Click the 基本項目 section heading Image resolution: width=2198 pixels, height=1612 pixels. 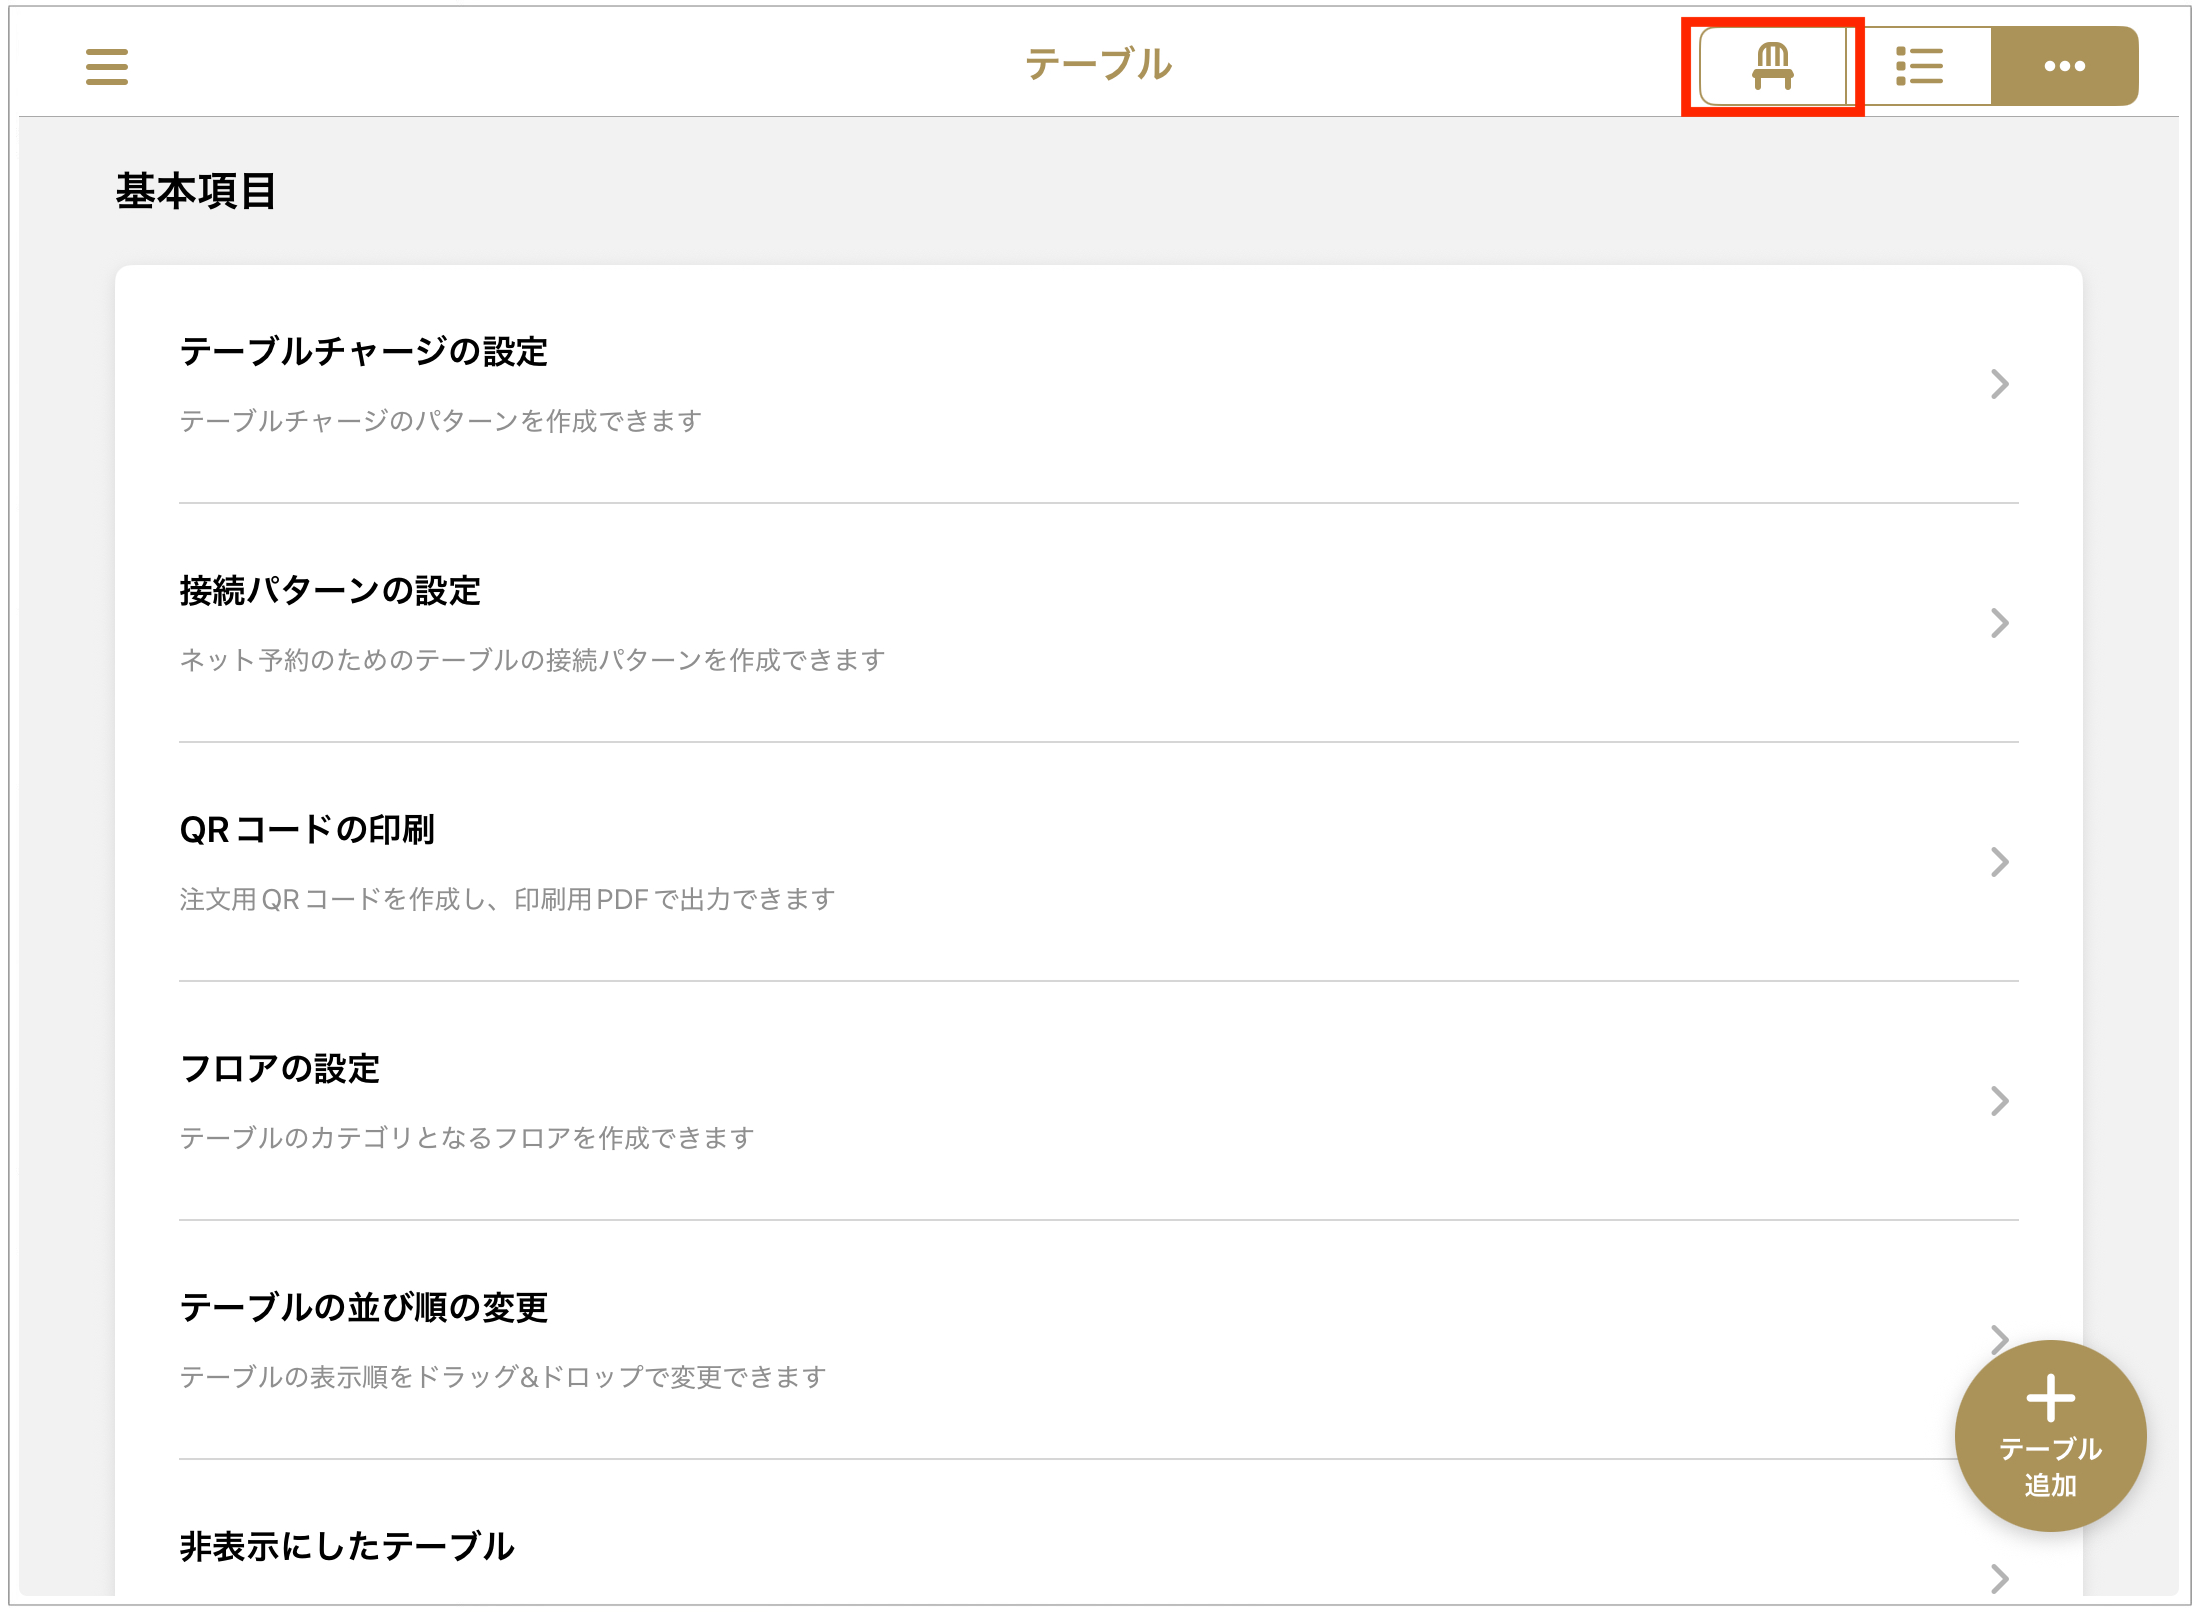point(196,191)
